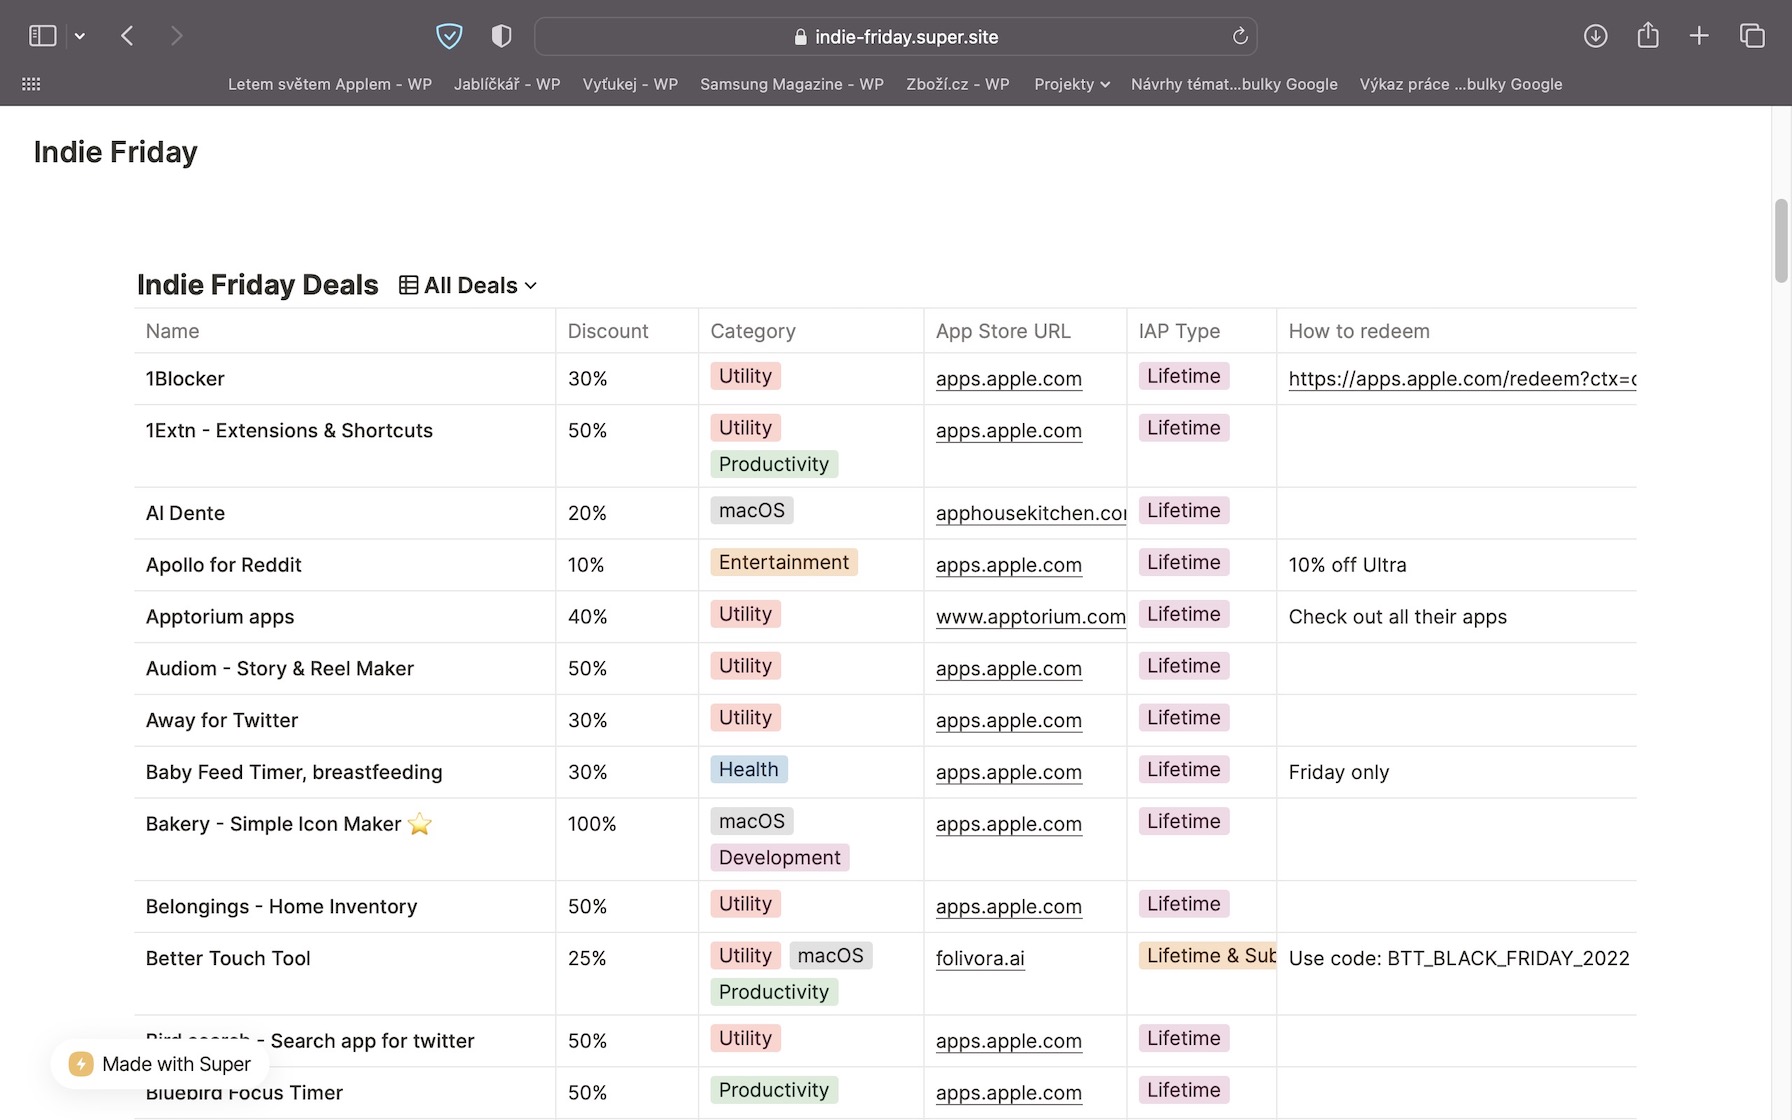Viewport: 1792px width, 1120px height.
Task: Open Samsung Magazine - WP bookmark
Action: tap(791, 84)
